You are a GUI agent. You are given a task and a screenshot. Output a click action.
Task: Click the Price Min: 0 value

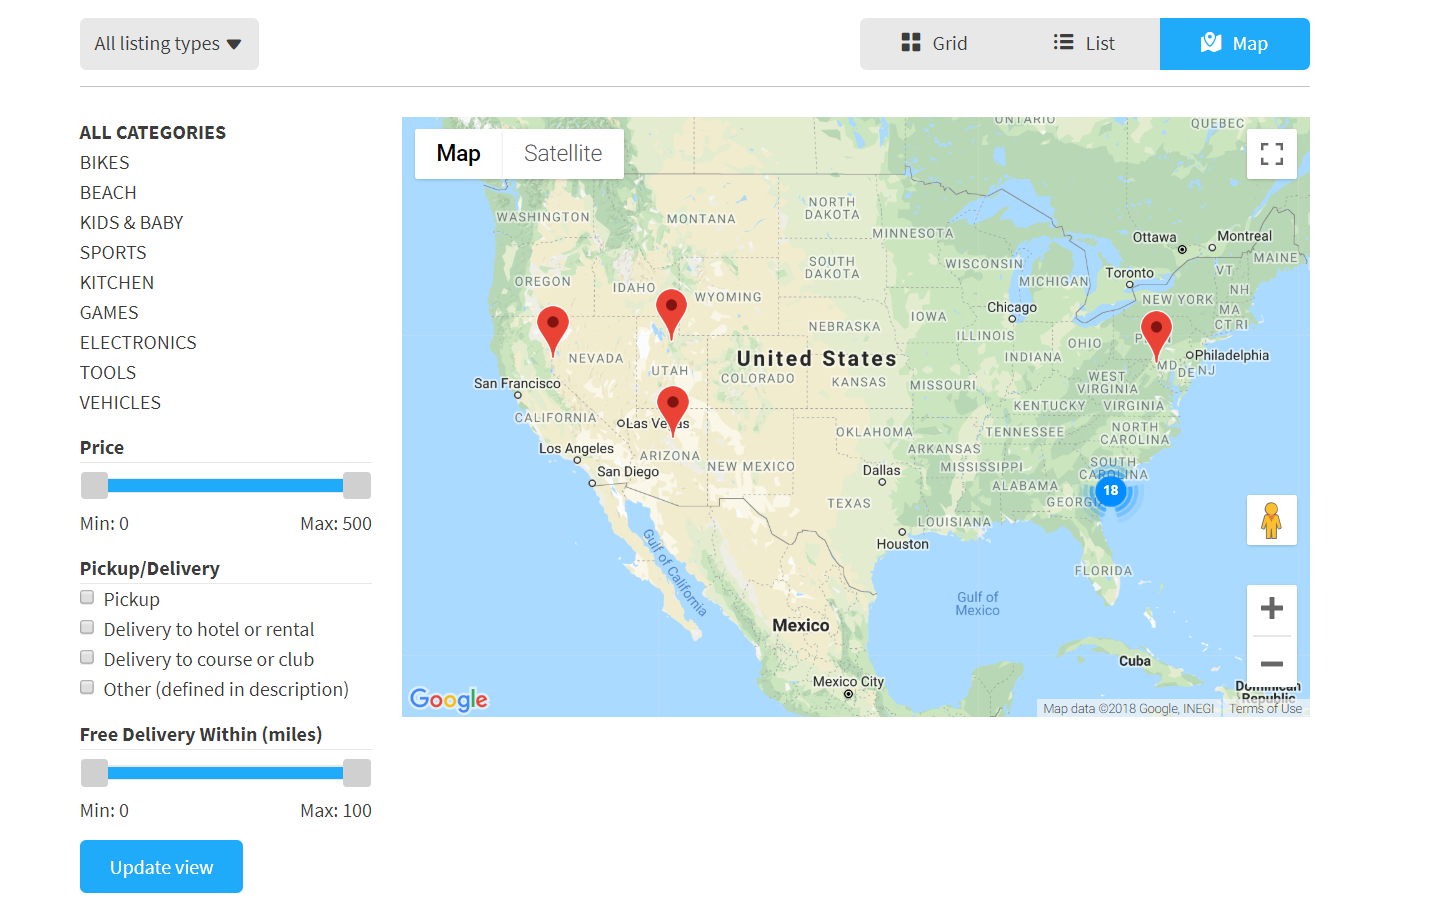104,524
